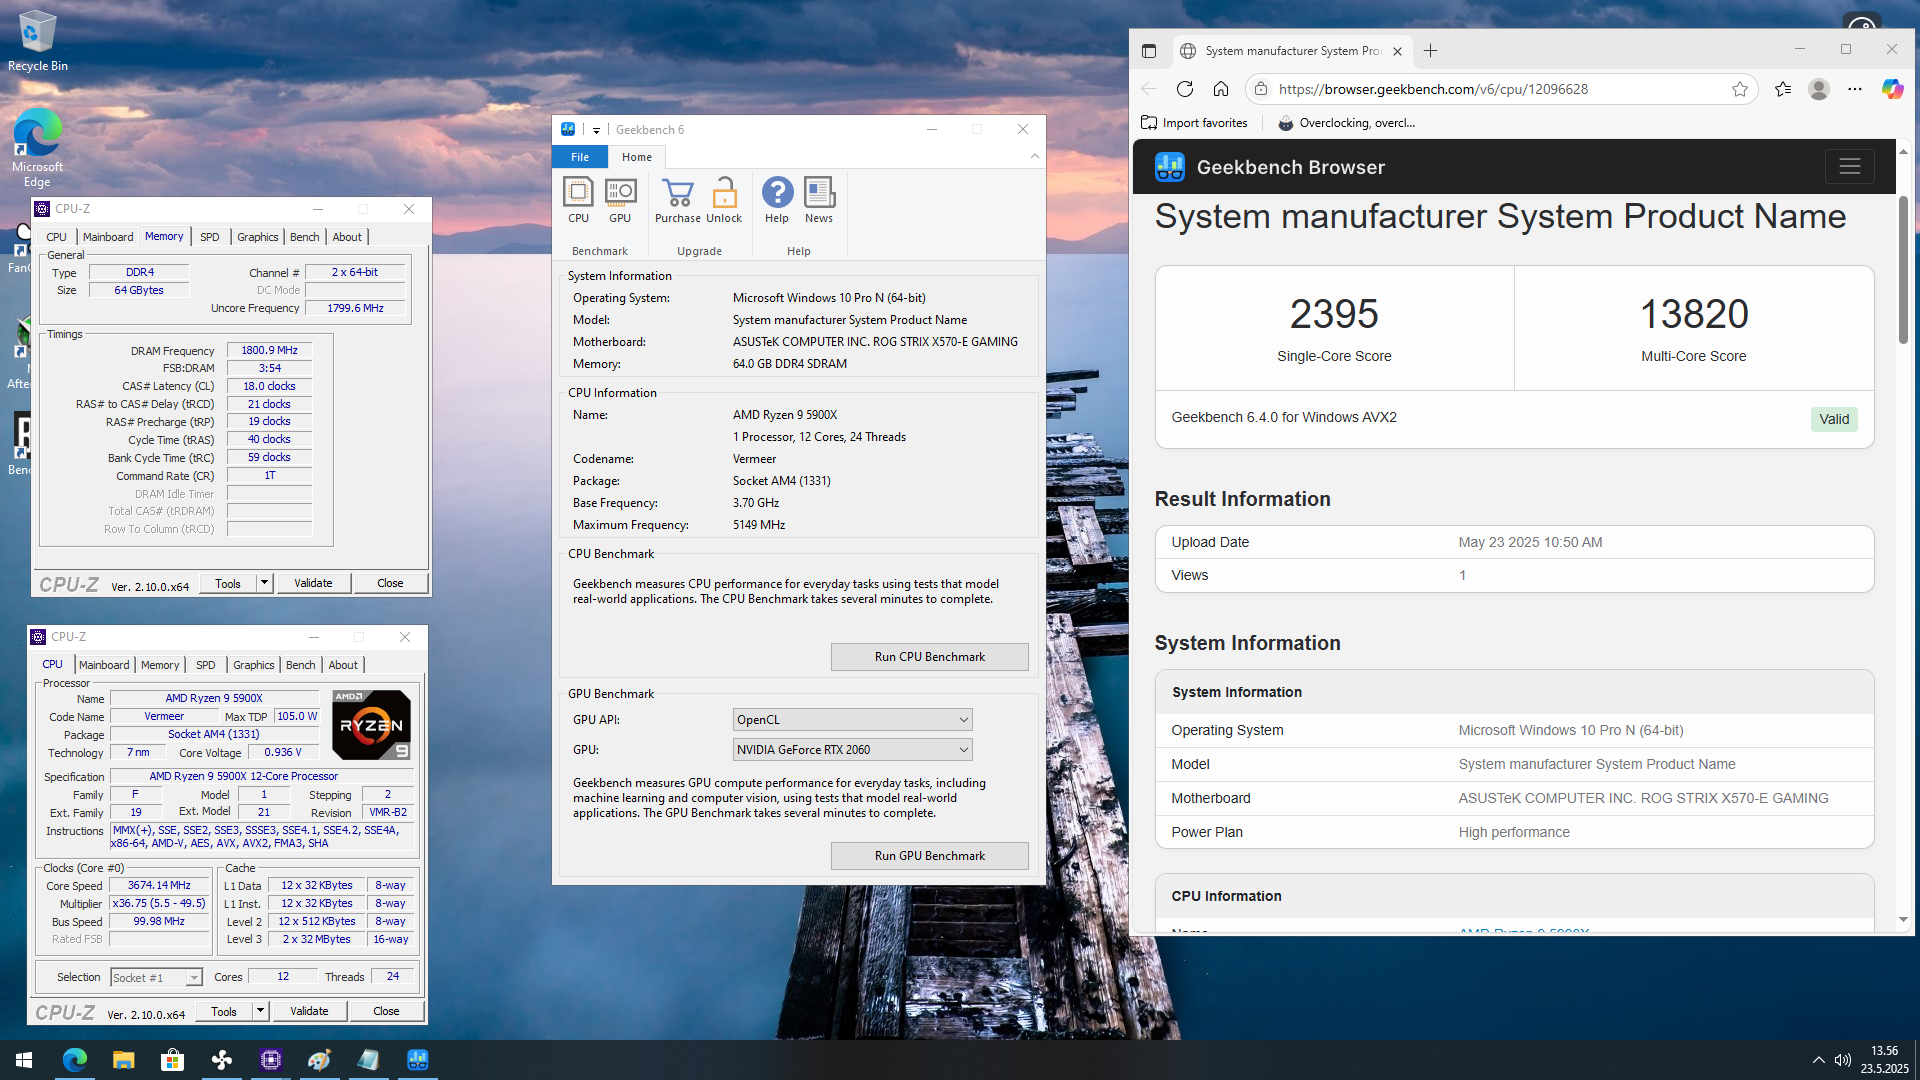1920x1080 pixels.
Task: Click the Edge address bar URL
Action: click(1433, 89)
